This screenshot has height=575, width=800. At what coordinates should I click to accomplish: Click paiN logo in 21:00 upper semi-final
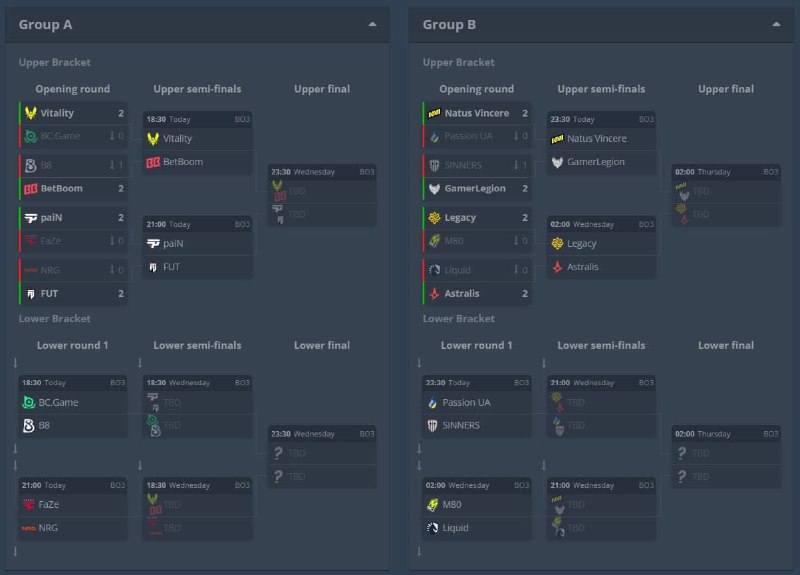(153, 243)
